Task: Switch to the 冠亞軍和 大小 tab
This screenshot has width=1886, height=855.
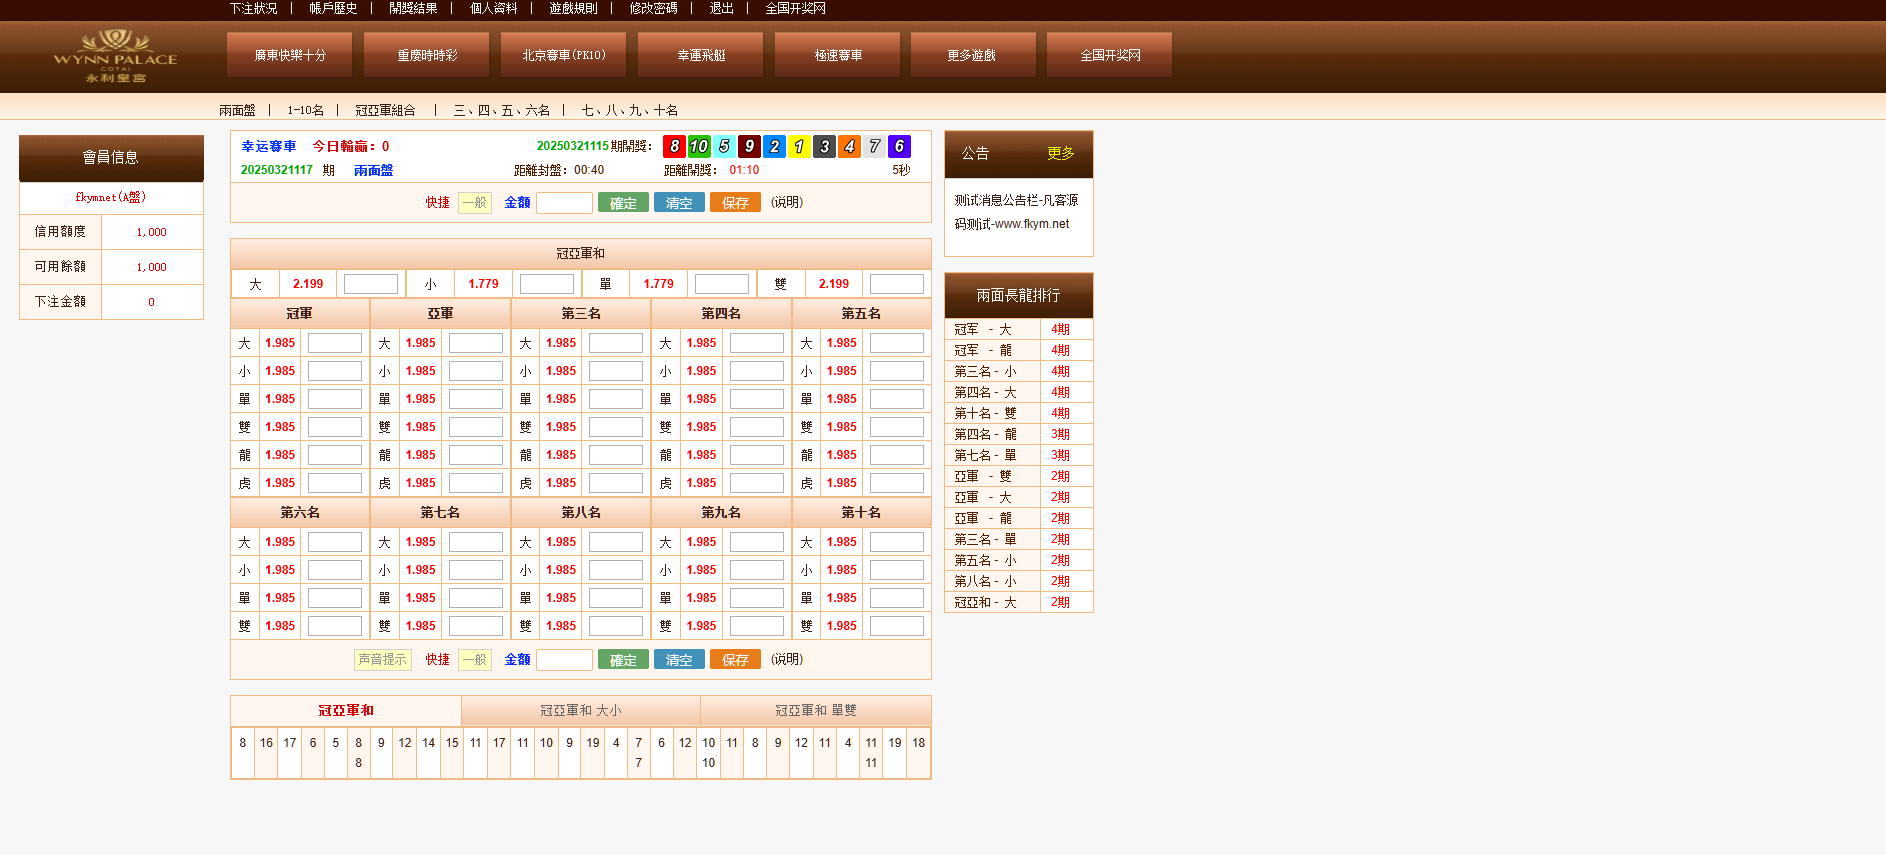Action: click(x=580, y=711)
